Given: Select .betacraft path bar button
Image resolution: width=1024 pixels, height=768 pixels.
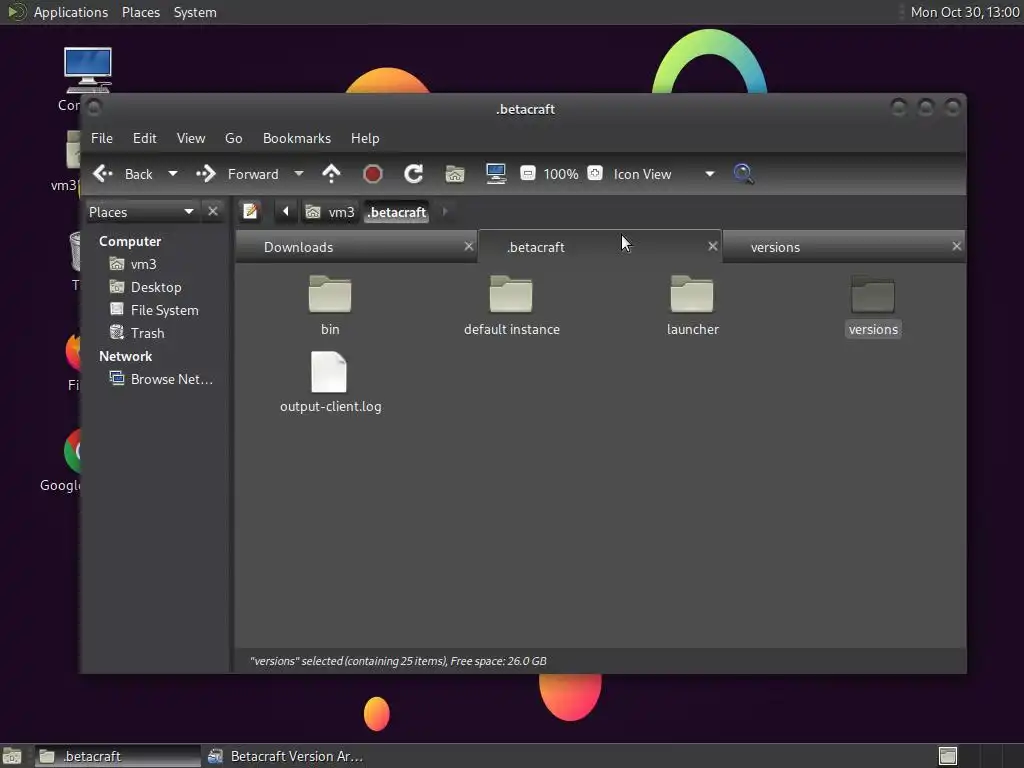Looking at the screenshot, I should coord(396,212).
